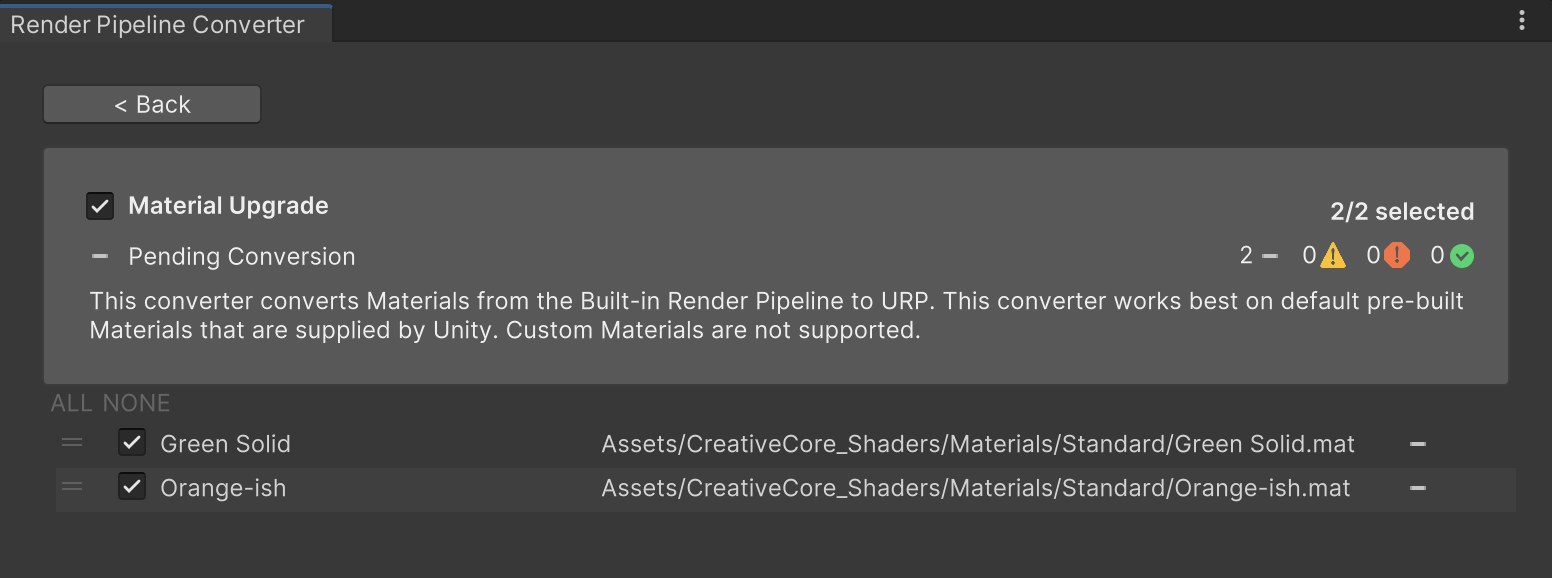1552x578 pixels.
Task: Deselect the Green Solid material checkbox
Action: (132, 443)
